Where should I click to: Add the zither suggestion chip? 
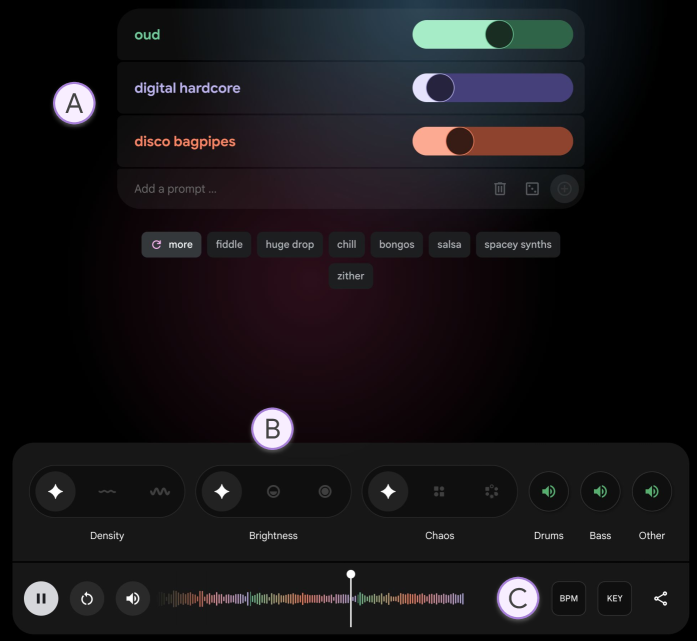(351, 276)
